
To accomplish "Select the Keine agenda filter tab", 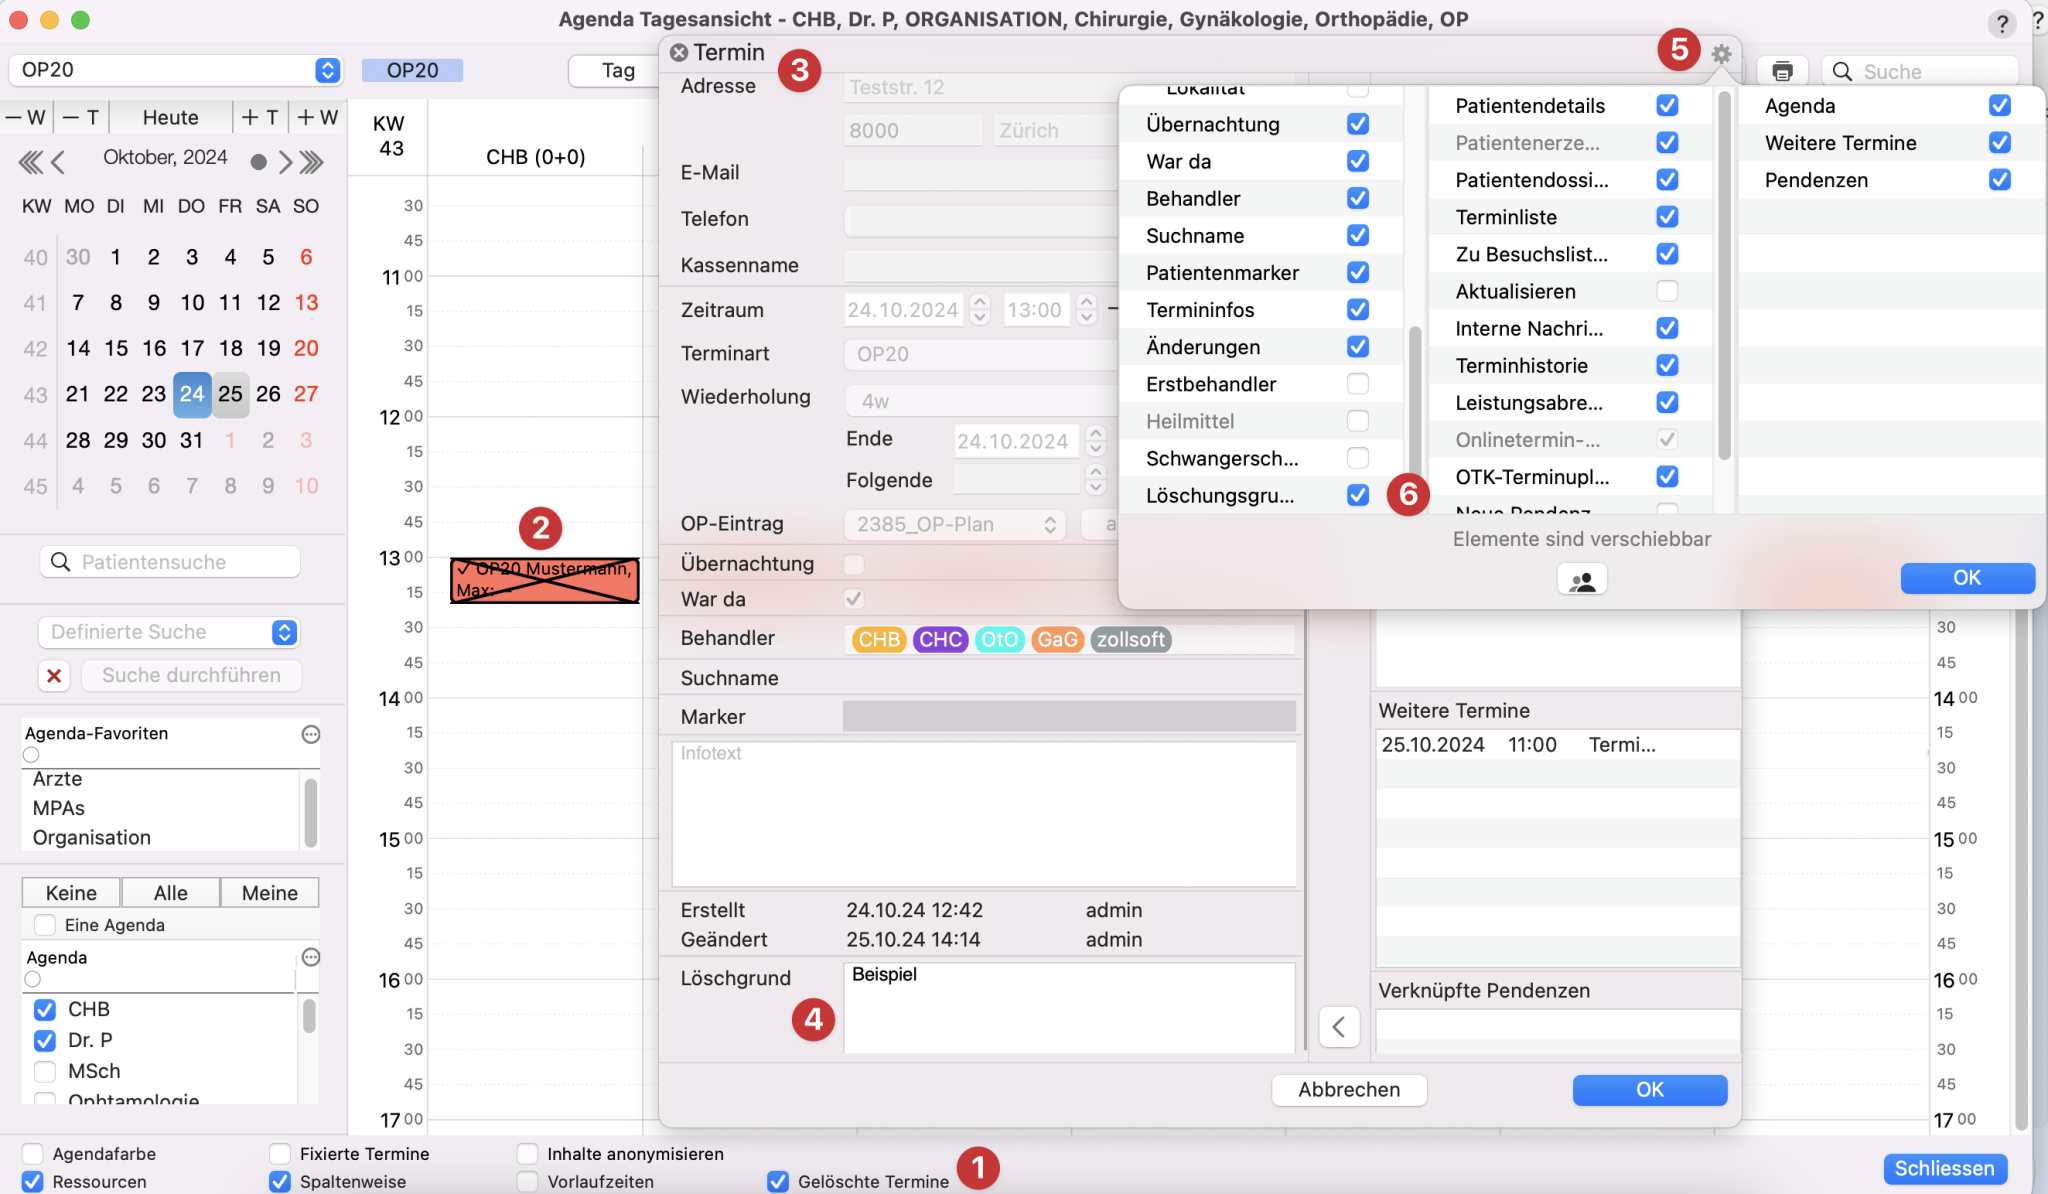I will tap(71, 893).
